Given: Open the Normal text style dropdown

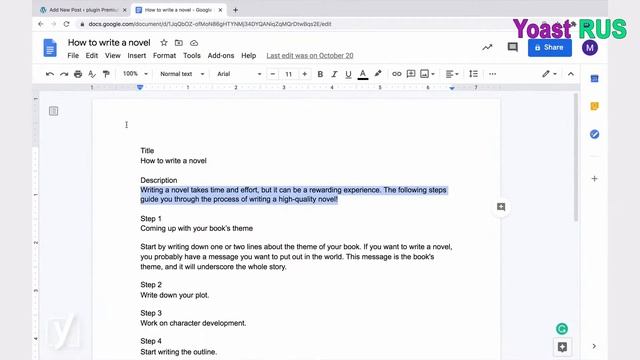Looking at the screenshot, I should pyautogui.click(x=182, y=74).
